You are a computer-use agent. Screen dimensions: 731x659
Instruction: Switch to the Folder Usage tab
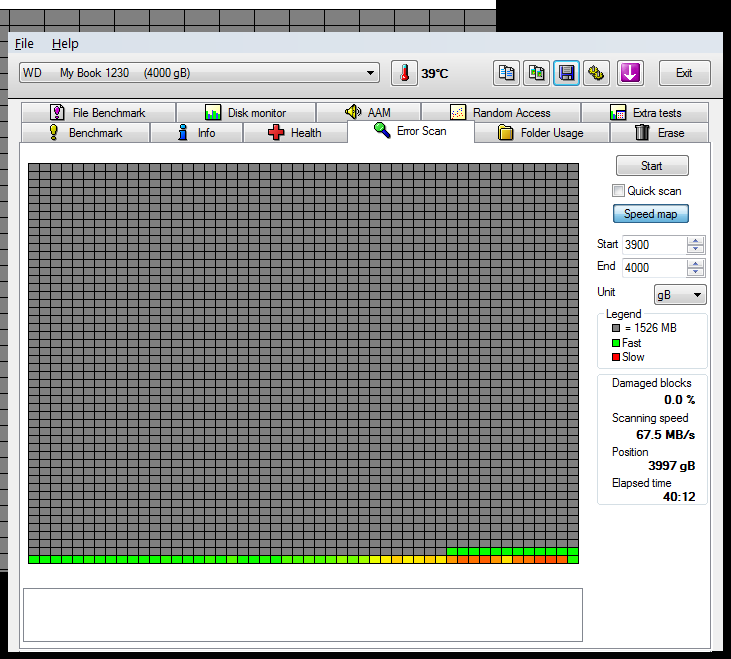pyautogui.click(x=542, y=132)
